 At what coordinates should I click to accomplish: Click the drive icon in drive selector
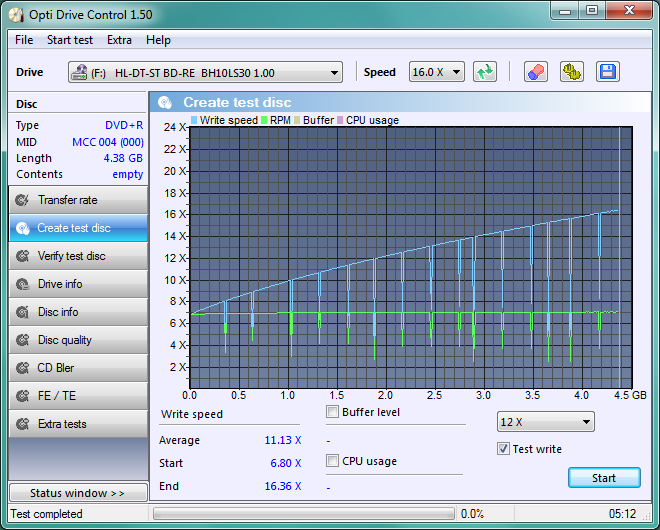(79, 72)
